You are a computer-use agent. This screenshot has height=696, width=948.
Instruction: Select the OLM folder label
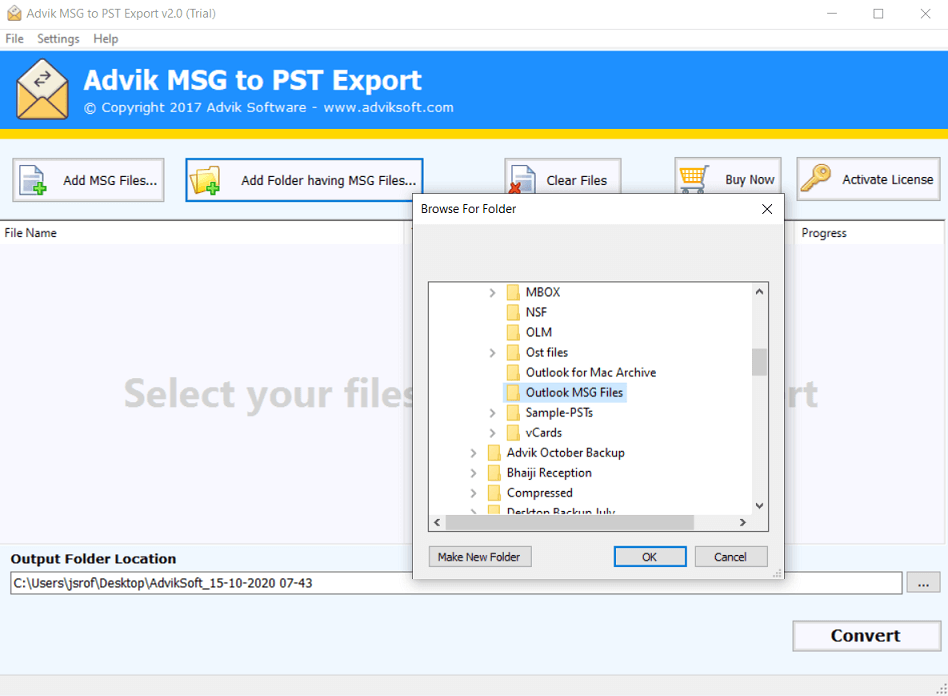coord(539,333)
